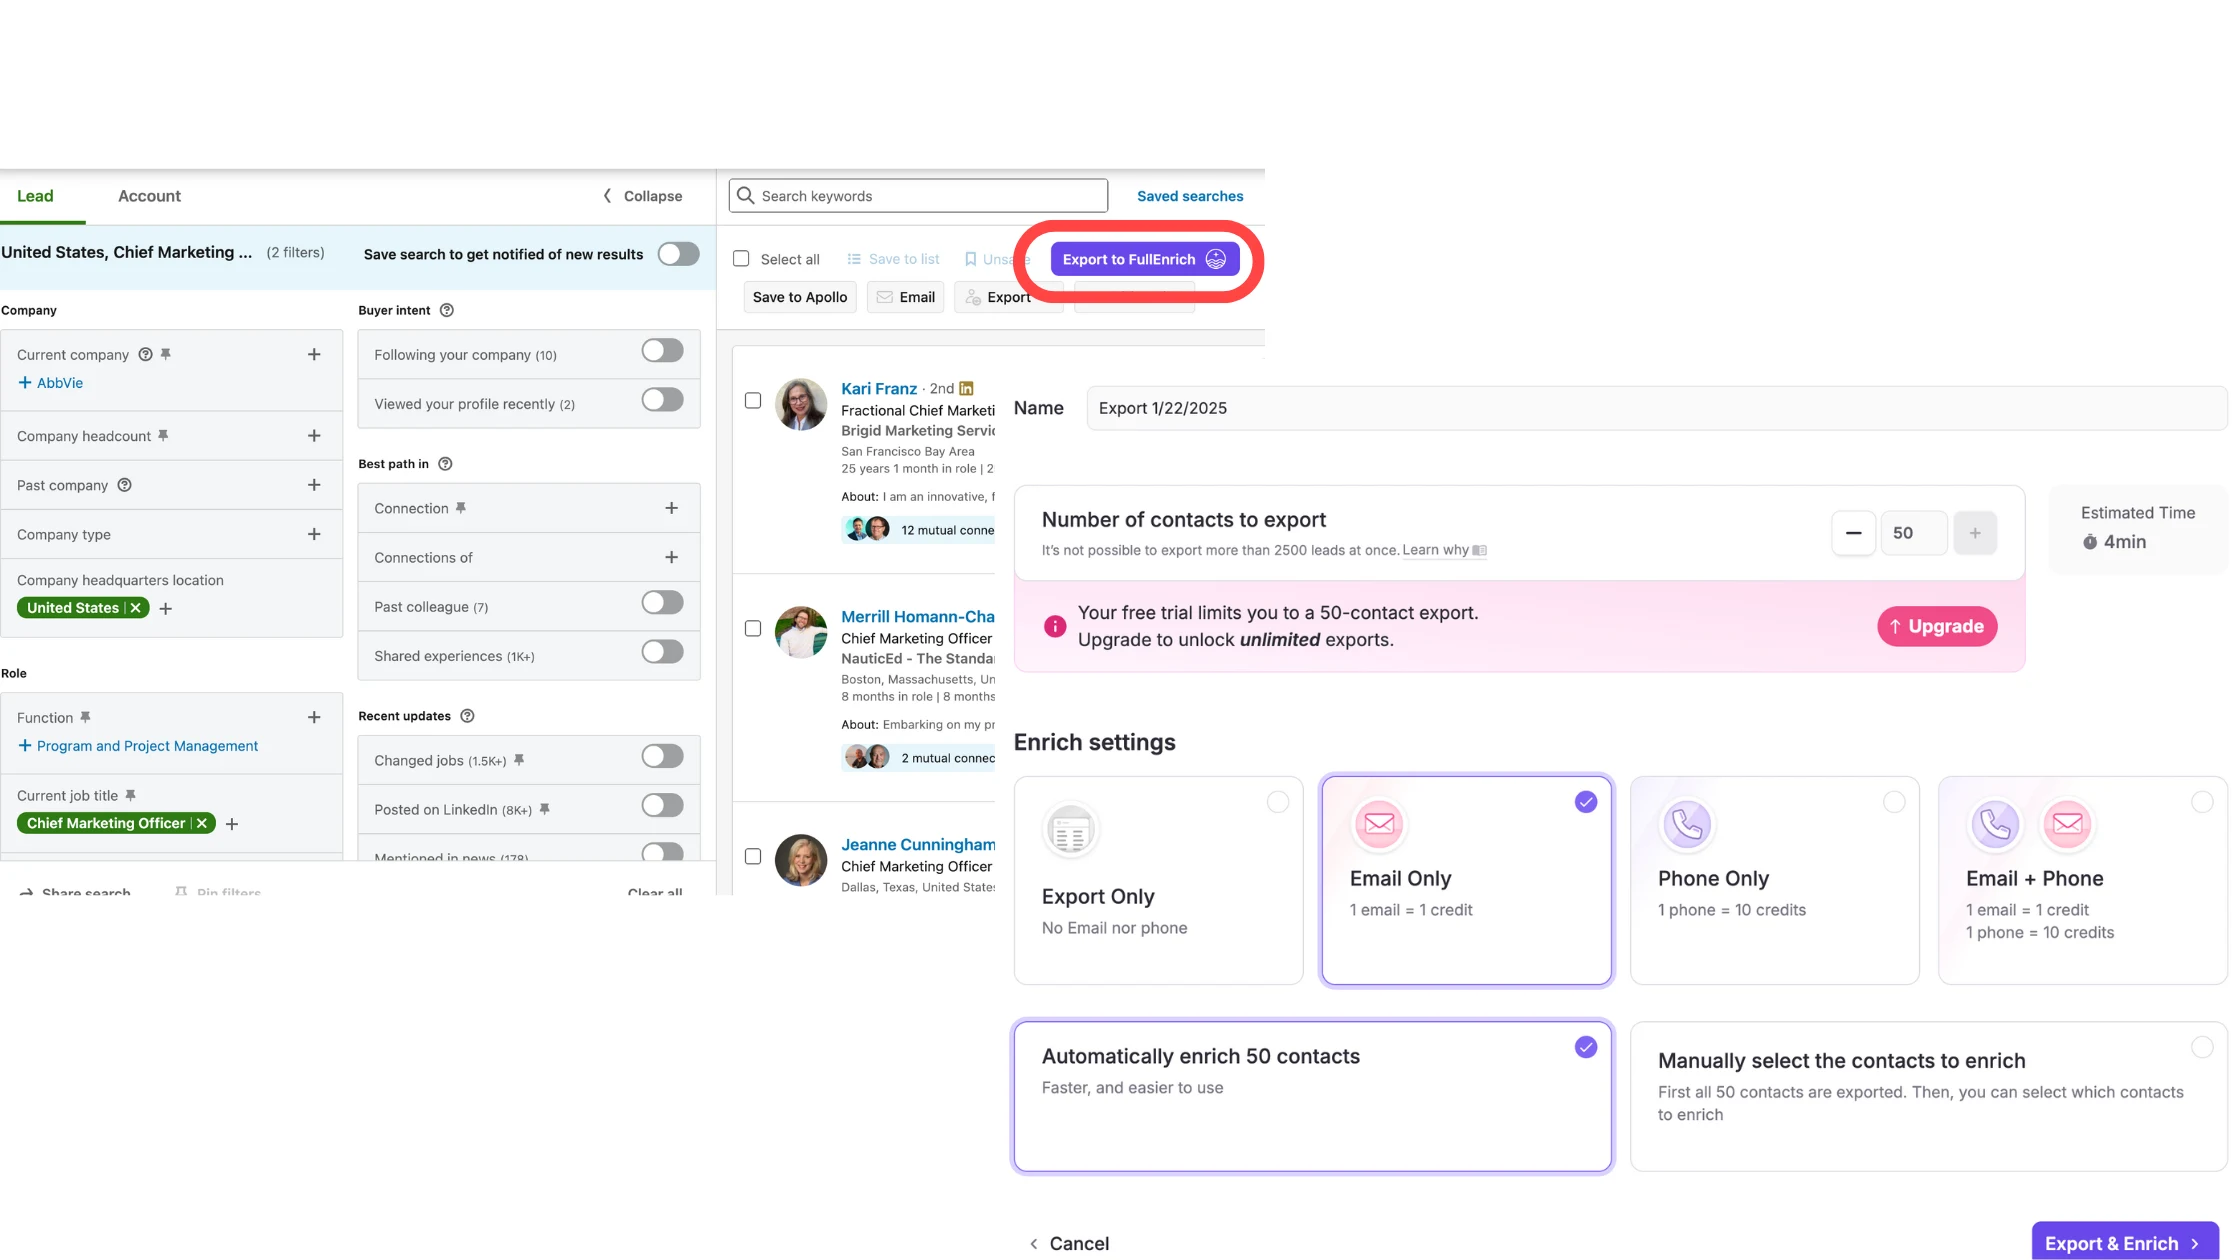The width and height of the screenshot is (2240, 1260).
Task: Expand Connections of filter
Action: [x=672, y=557]
